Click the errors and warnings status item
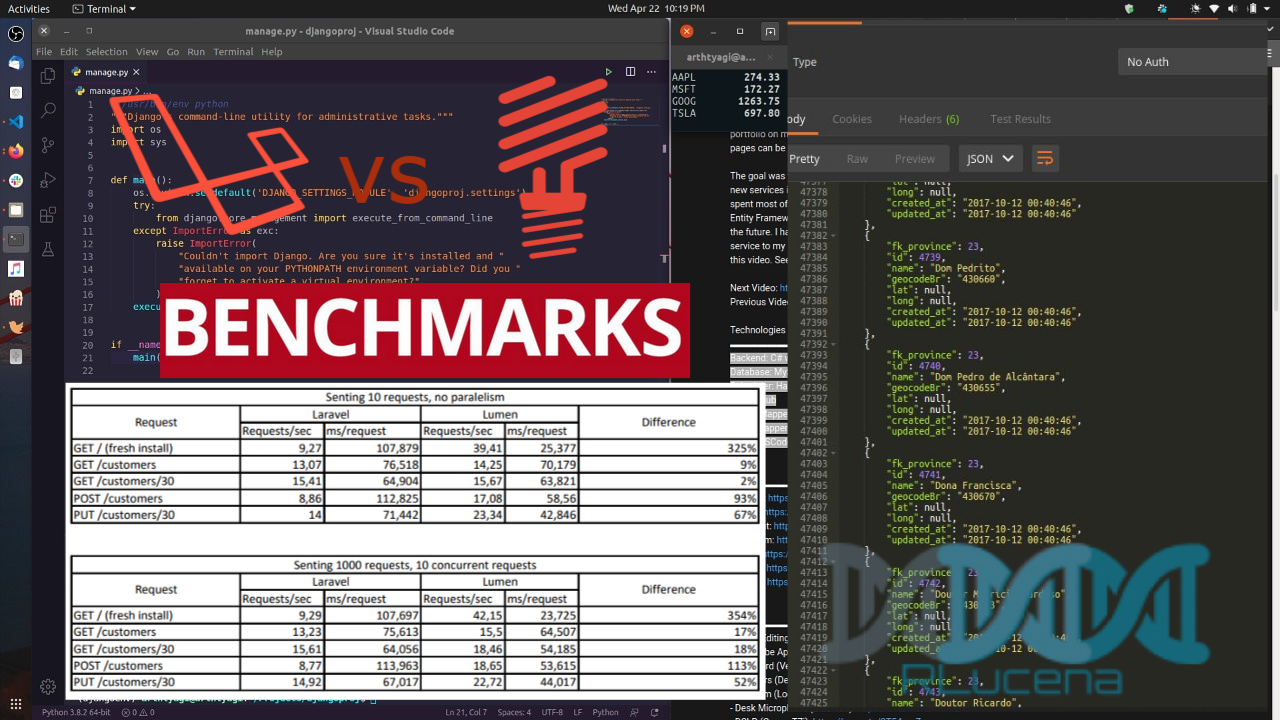 [x=139, y=712]
